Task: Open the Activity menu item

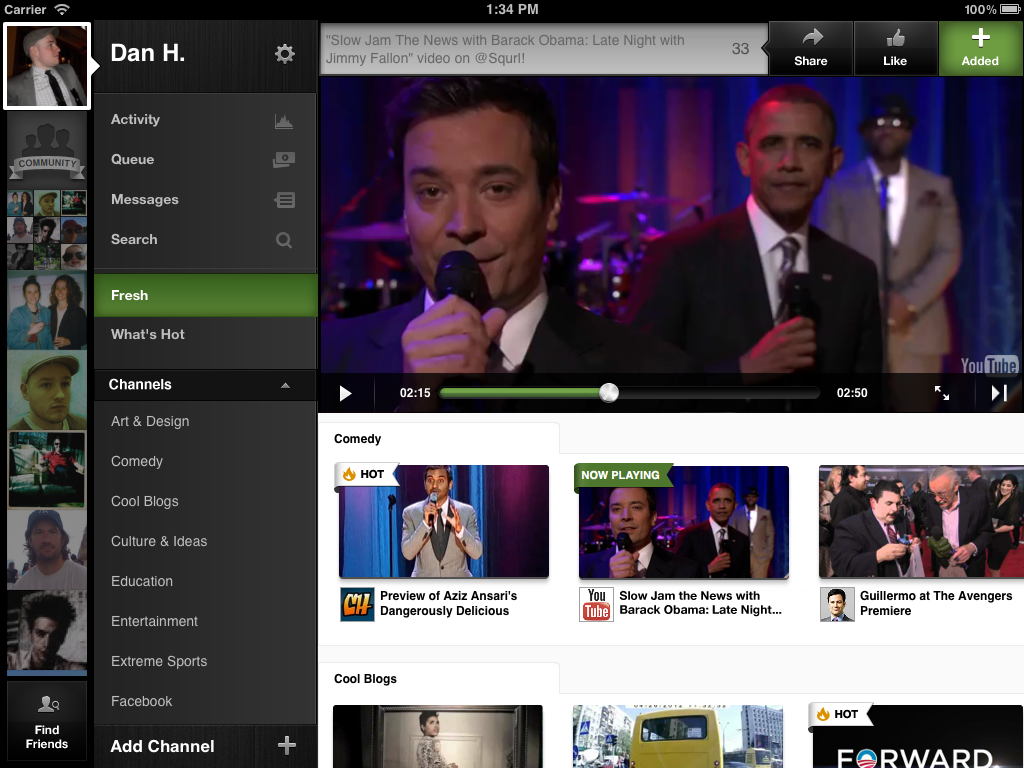Action: 205,120
